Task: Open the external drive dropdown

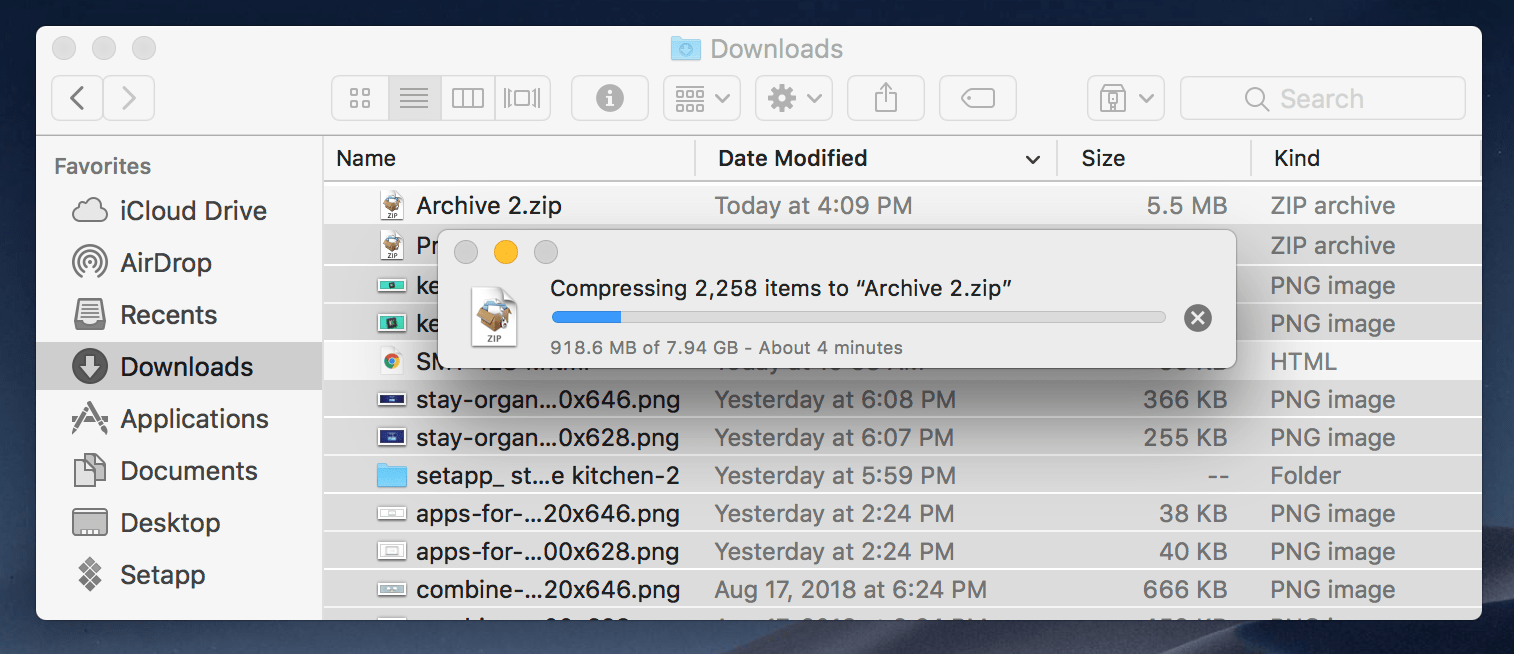Action: (x=1125, y=97)
